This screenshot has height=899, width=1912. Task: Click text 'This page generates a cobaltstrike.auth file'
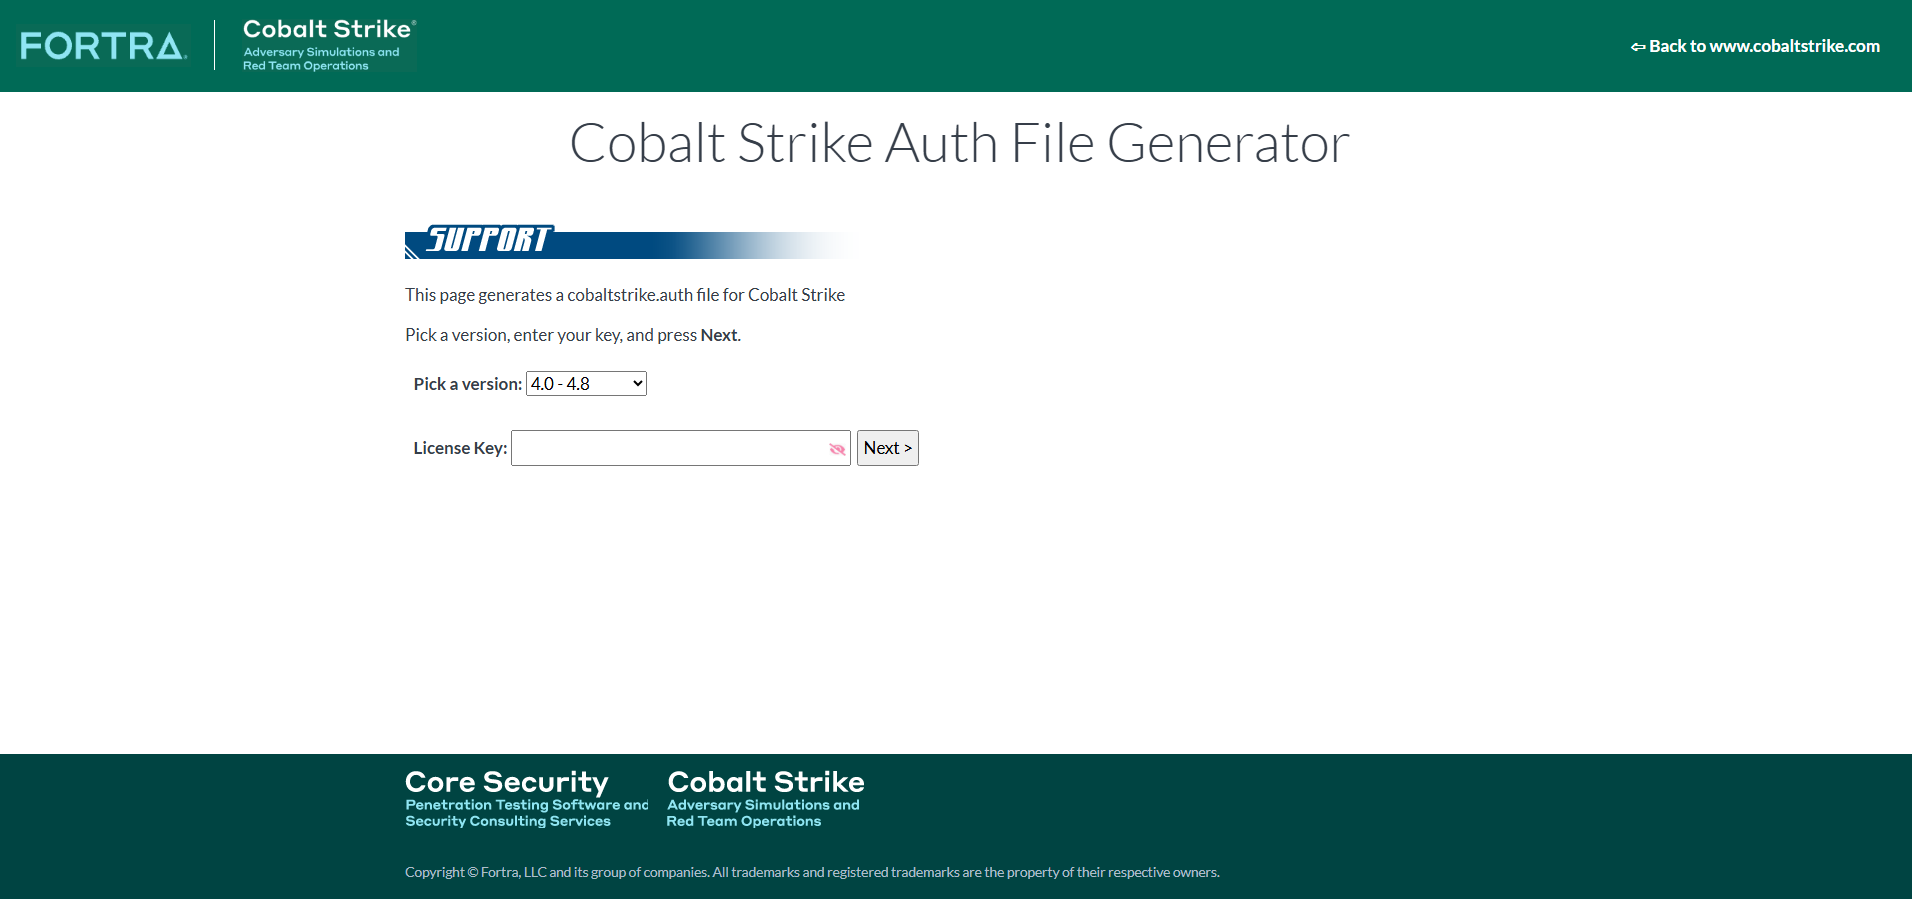pos(625,295)
